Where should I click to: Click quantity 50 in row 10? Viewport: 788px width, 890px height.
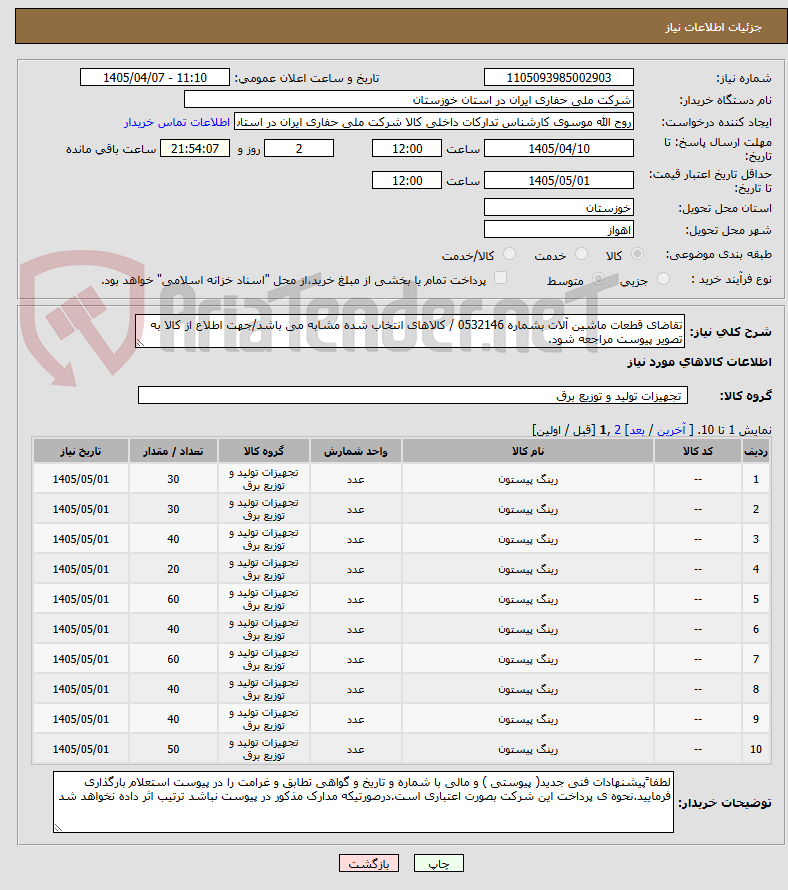pyautogui.click(x=173, y=749)
